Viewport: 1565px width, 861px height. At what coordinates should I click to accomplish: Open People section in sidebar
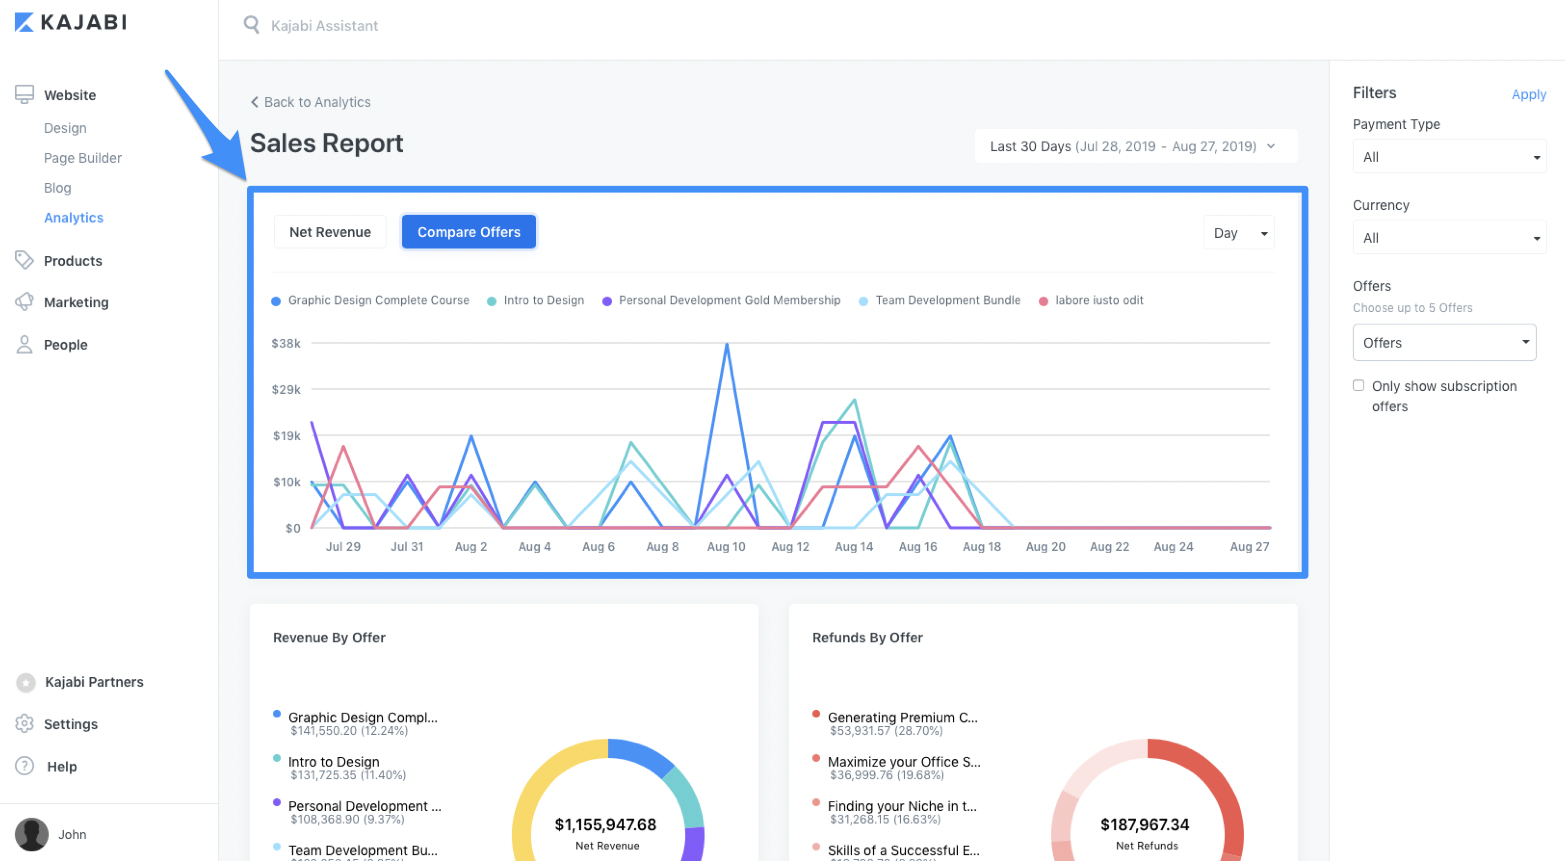66,345
